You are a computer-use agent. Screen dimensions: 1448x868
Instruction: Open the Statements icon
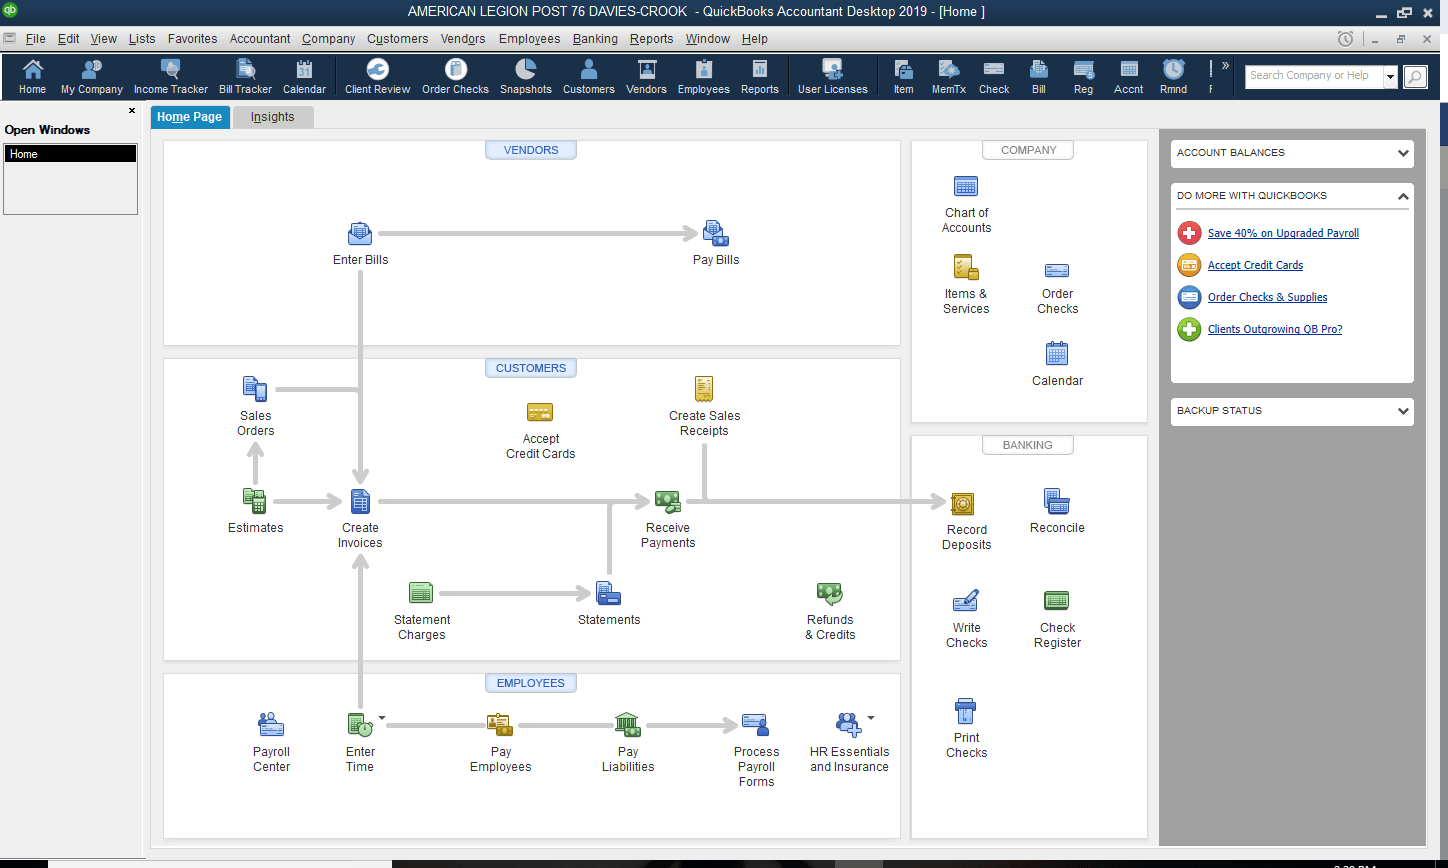click(608, 593)
